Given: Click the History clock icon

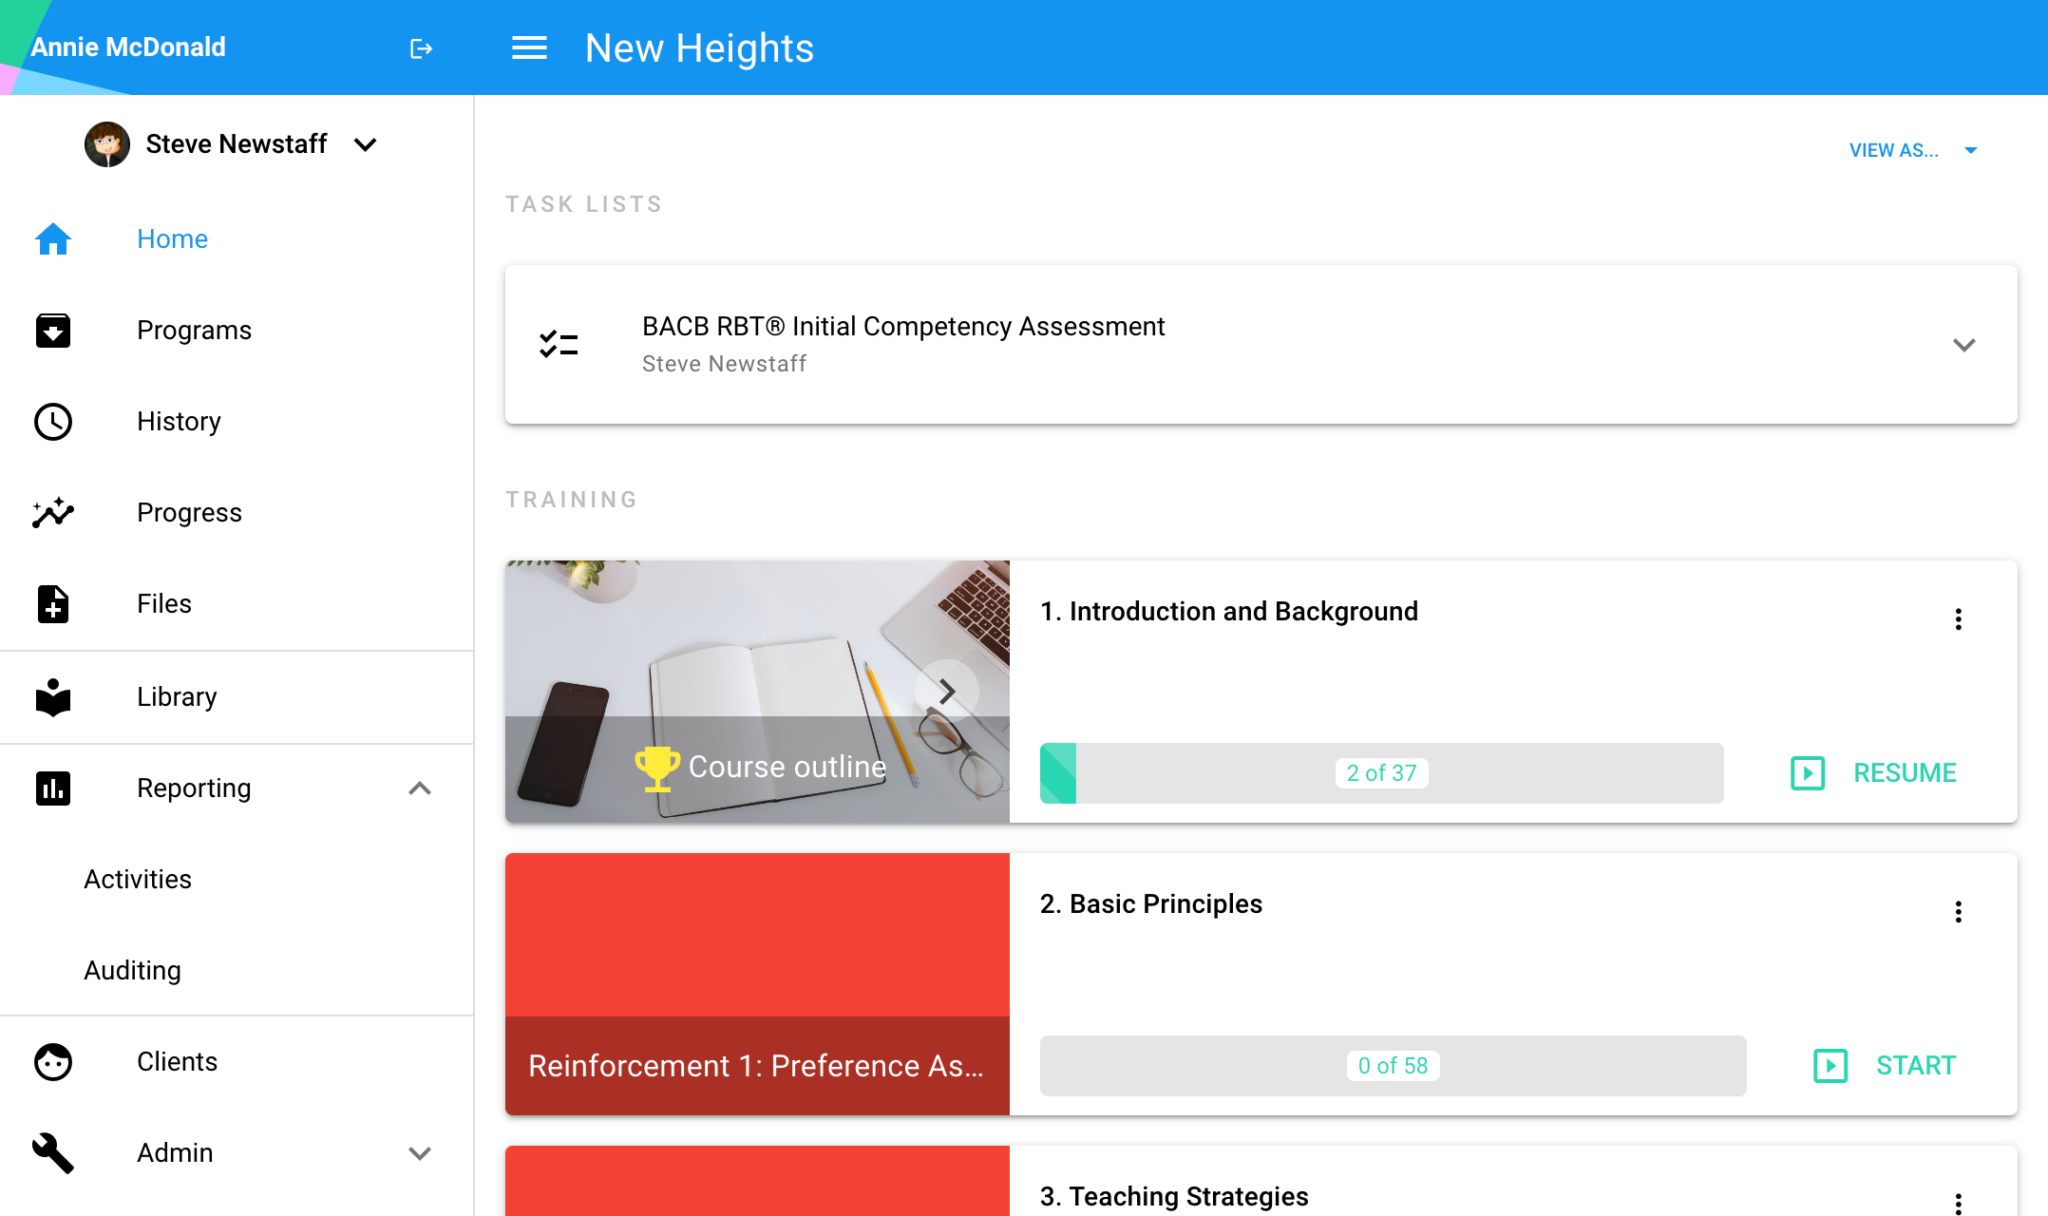Looking at the screenshot, I should coord(53,421).
